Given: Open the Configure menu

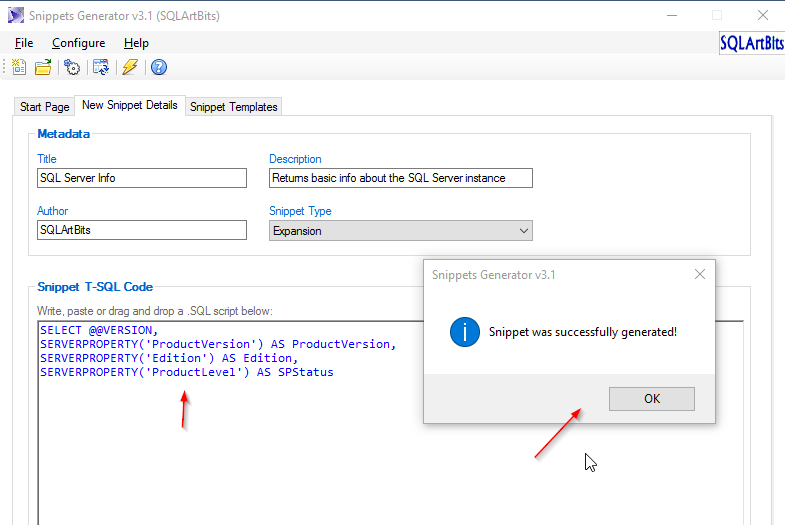Looking at the screenshot, I should click(78, 43).
